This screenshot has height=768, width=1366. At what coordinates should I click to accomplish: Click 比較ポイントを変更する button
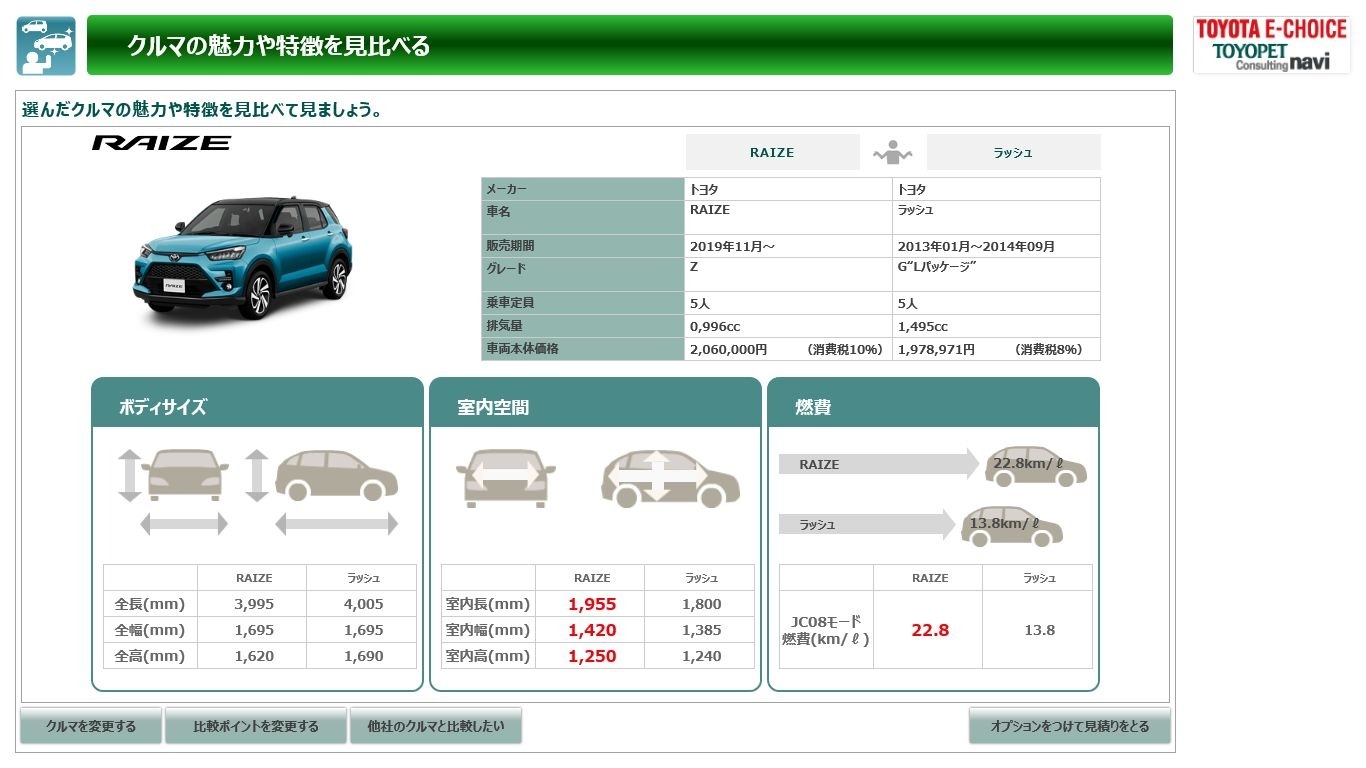click(256, 726)
